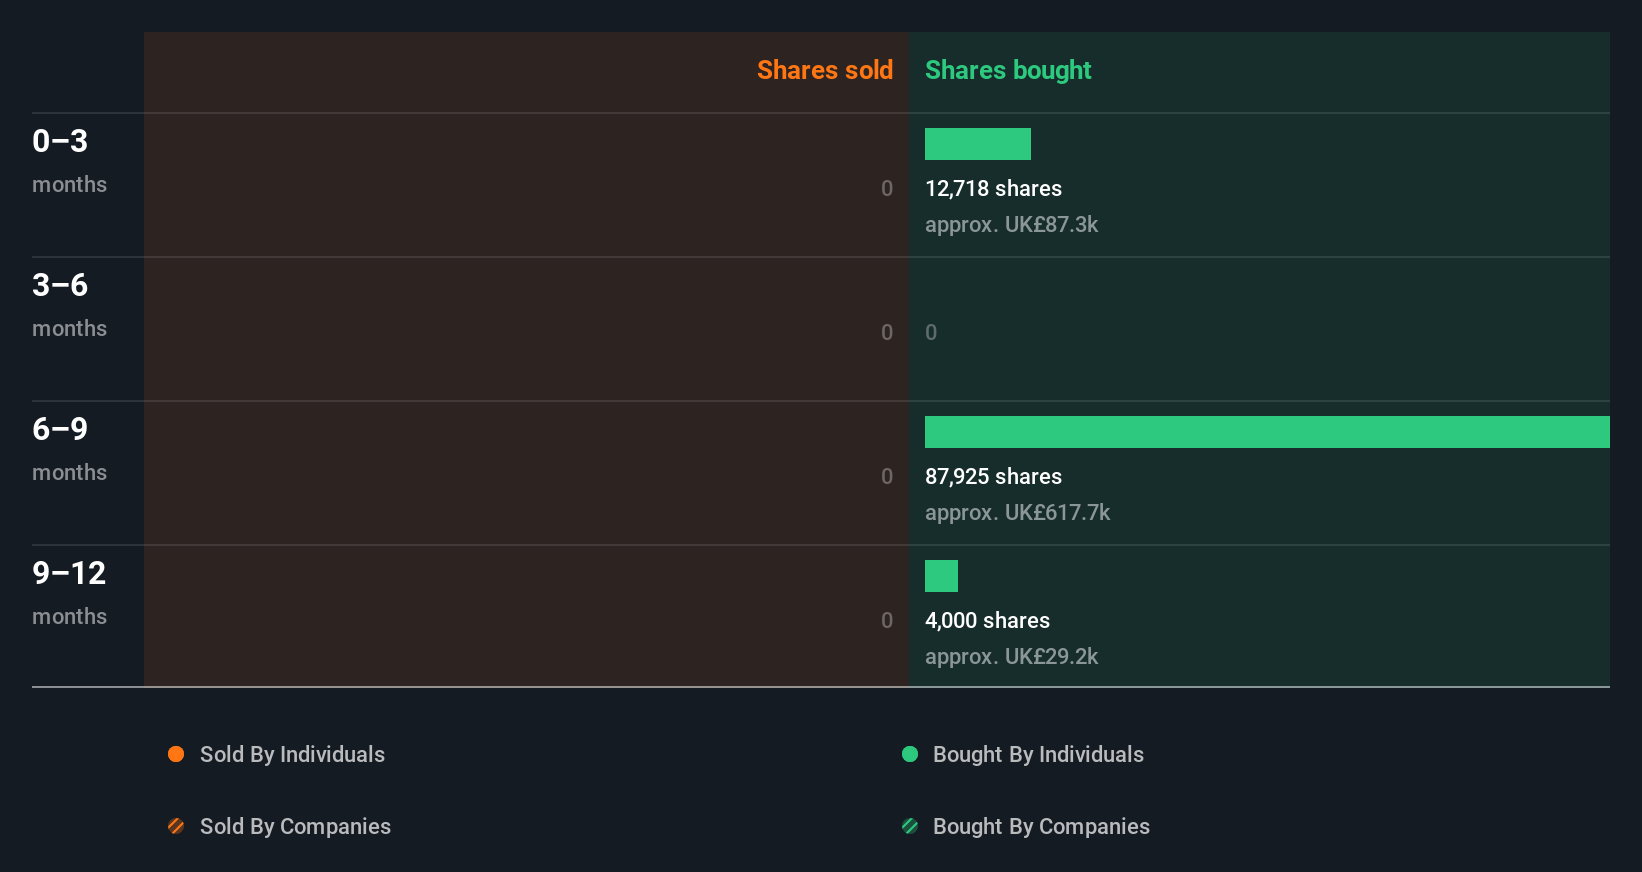1642x872 pixels.
Task: Select the 12,718 shares value
Action: 993,189
